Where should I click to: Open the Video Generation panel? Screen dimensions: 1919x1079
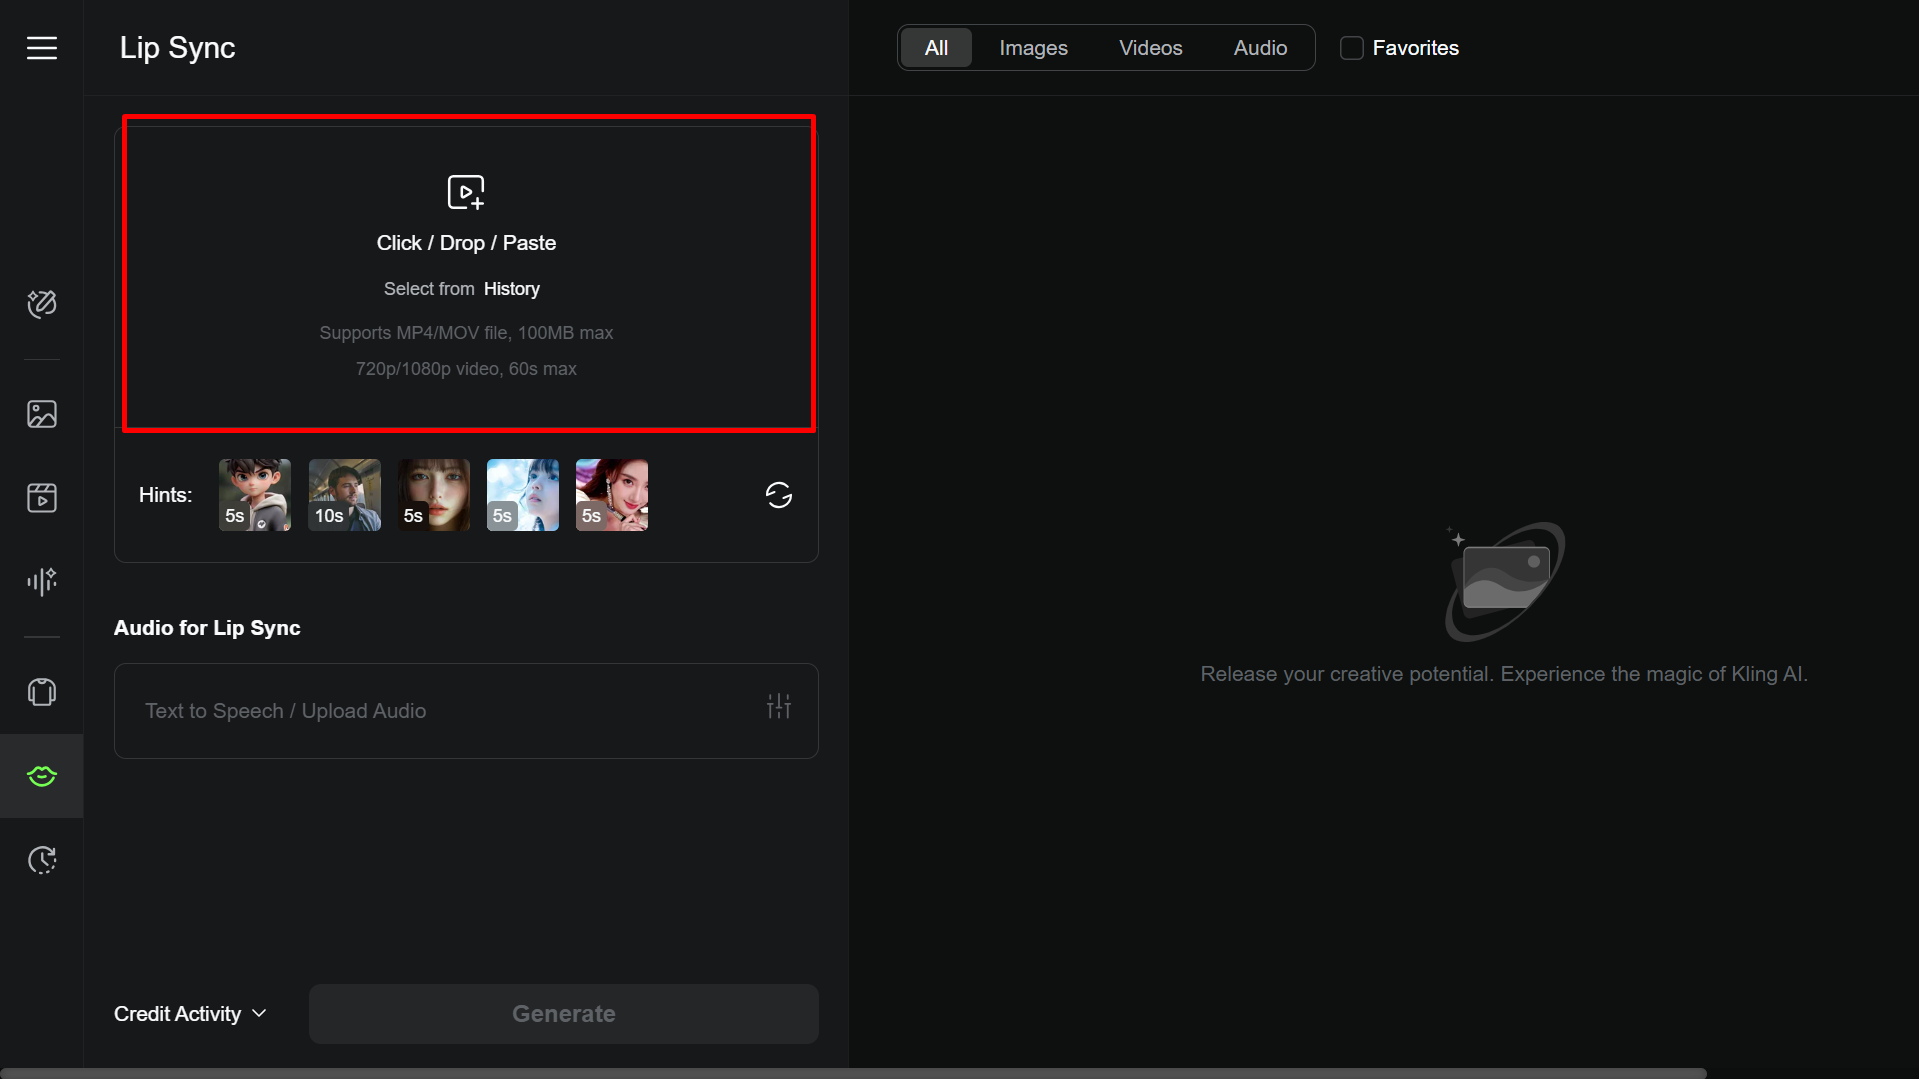pos(41,498)
